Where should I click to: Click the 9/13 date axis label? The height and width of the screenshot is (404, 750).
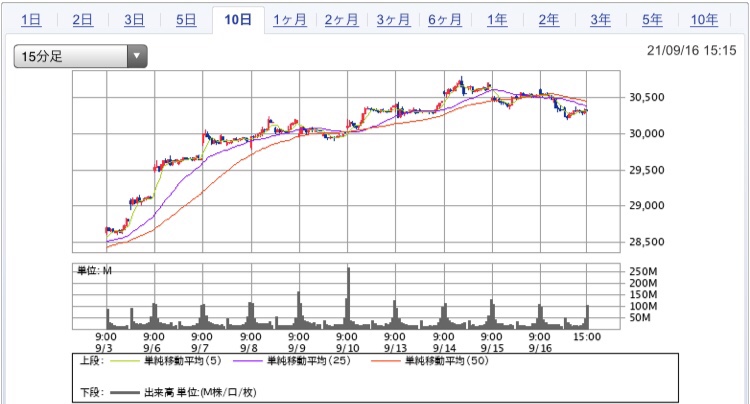pos(396,348)
